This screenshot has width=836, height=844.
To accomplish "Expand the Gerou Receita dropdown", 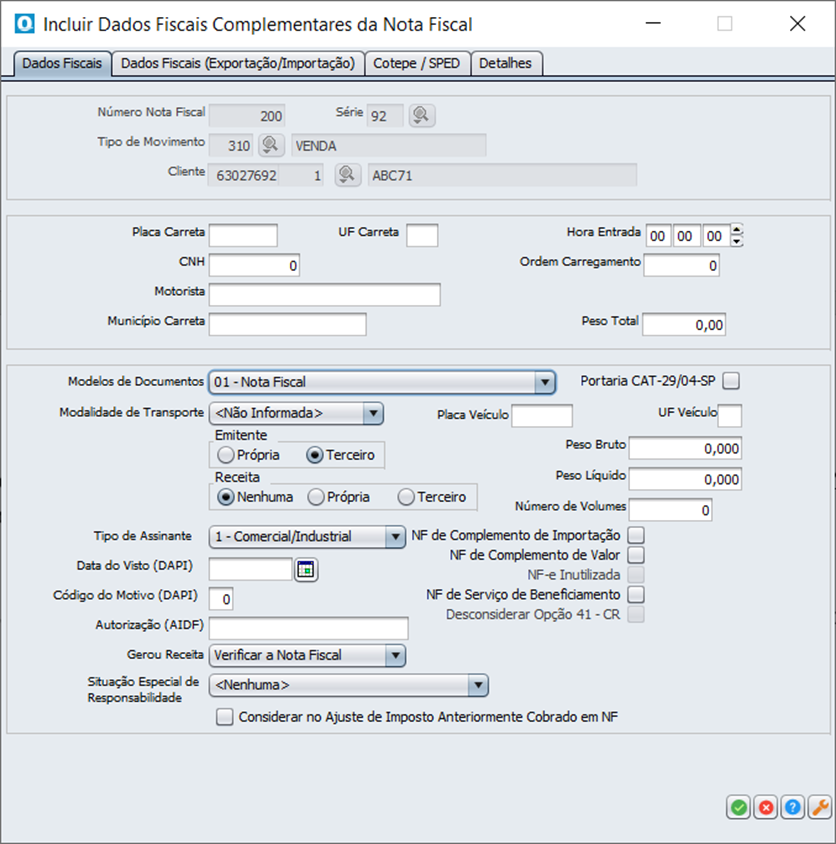I will (394, 655).
